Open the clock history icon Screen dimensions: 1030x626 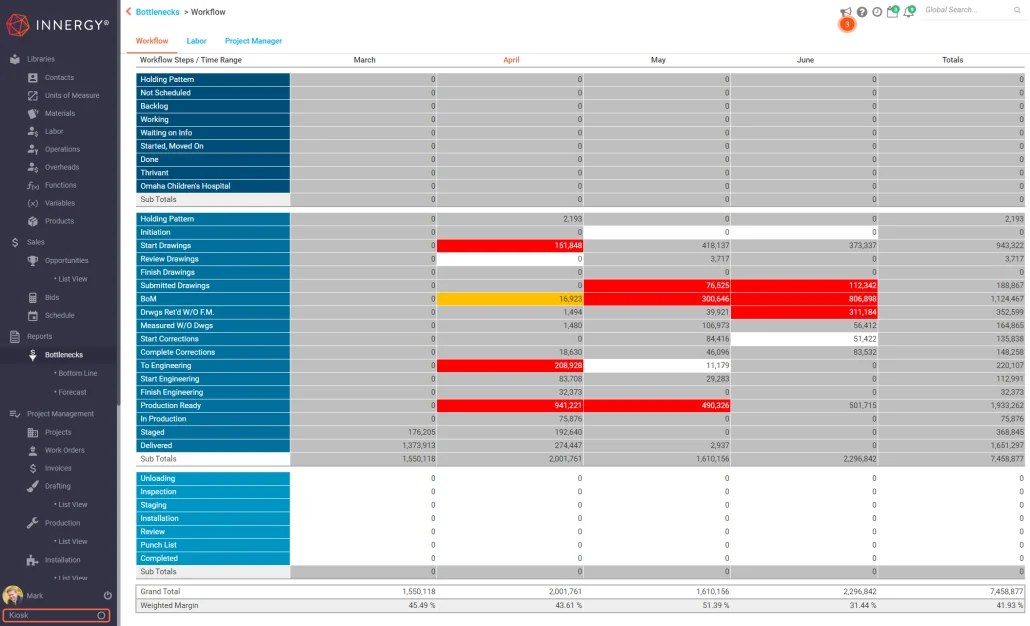[x=877, y=12]
